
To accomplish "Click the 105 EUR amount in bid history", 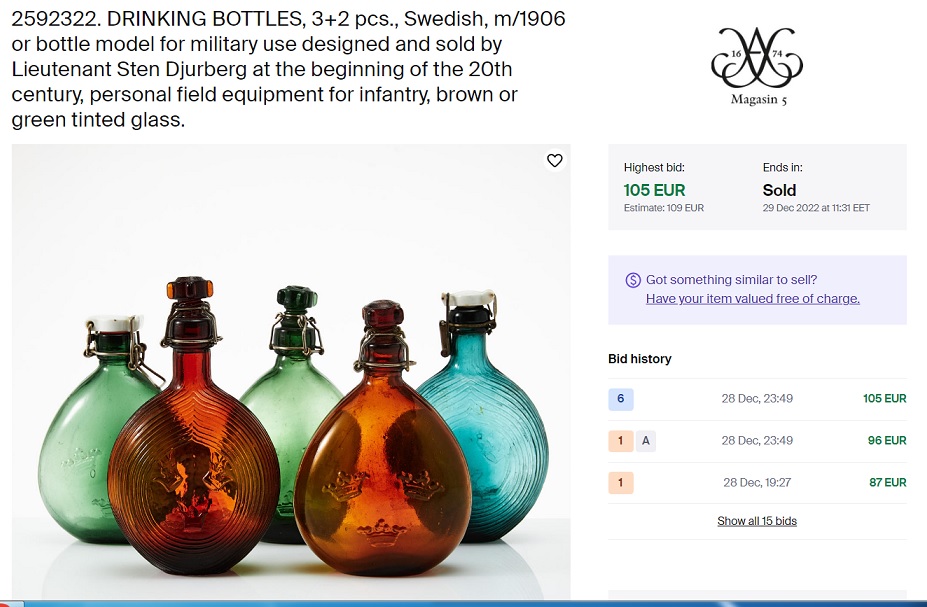I will [884, 399].
